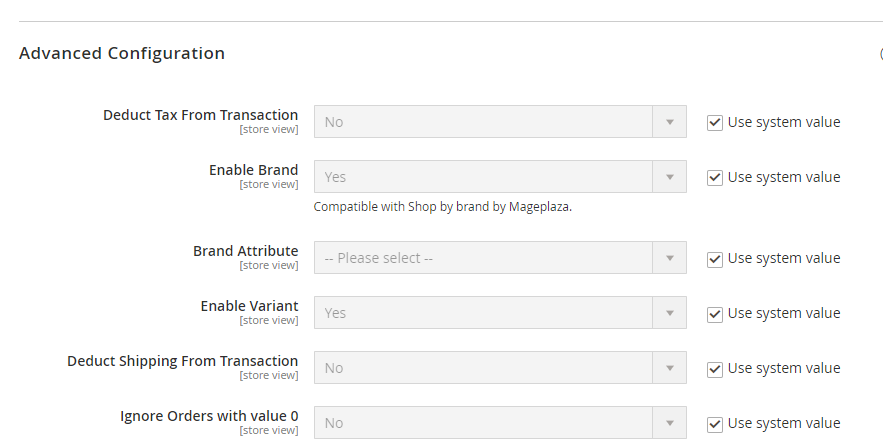This screenshot has height=448, width=883.
Task: Click the Enable Variant dropdown arrow
Action: [x=669, y=313]
